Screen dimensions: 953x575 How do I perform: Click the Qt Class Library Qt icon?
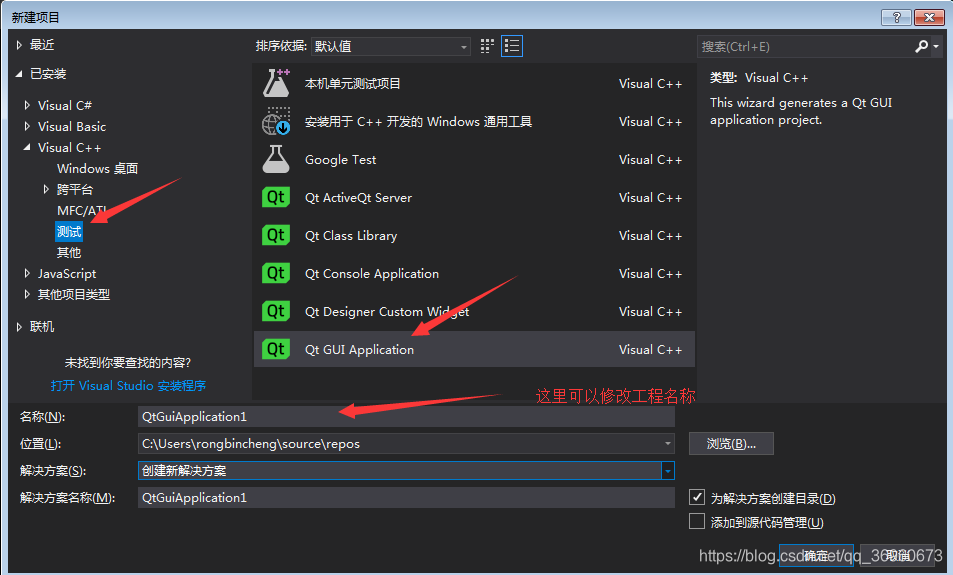pyautogui.click(x=276, y=235)
